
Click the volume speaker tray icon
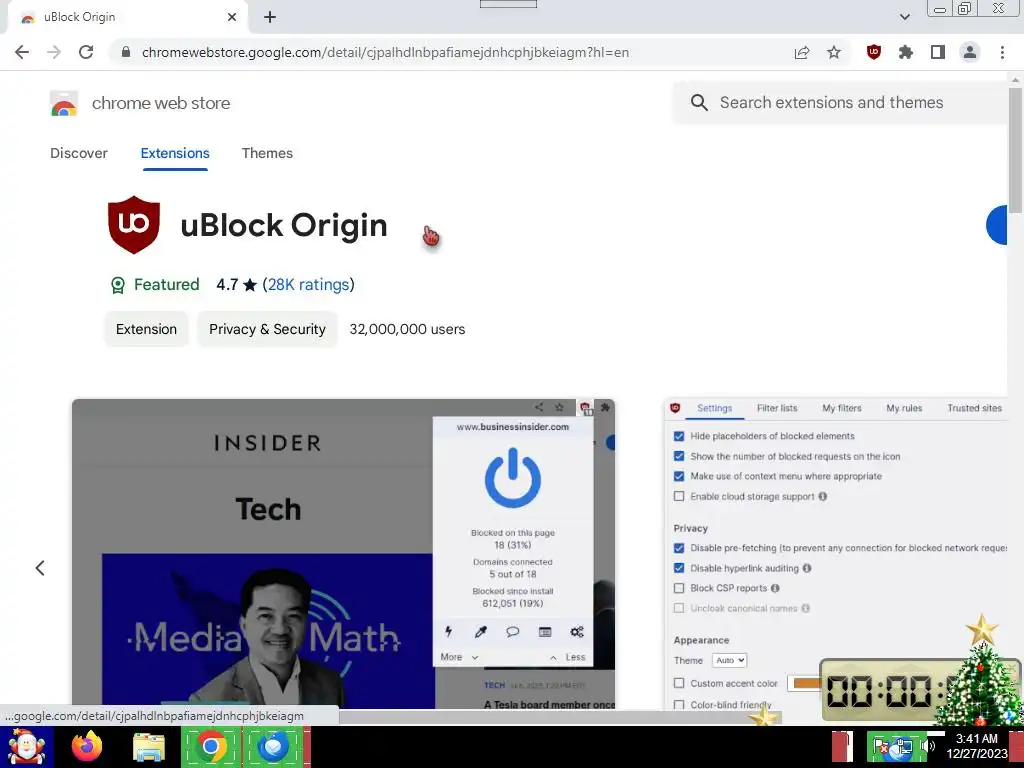click(927, 746)
